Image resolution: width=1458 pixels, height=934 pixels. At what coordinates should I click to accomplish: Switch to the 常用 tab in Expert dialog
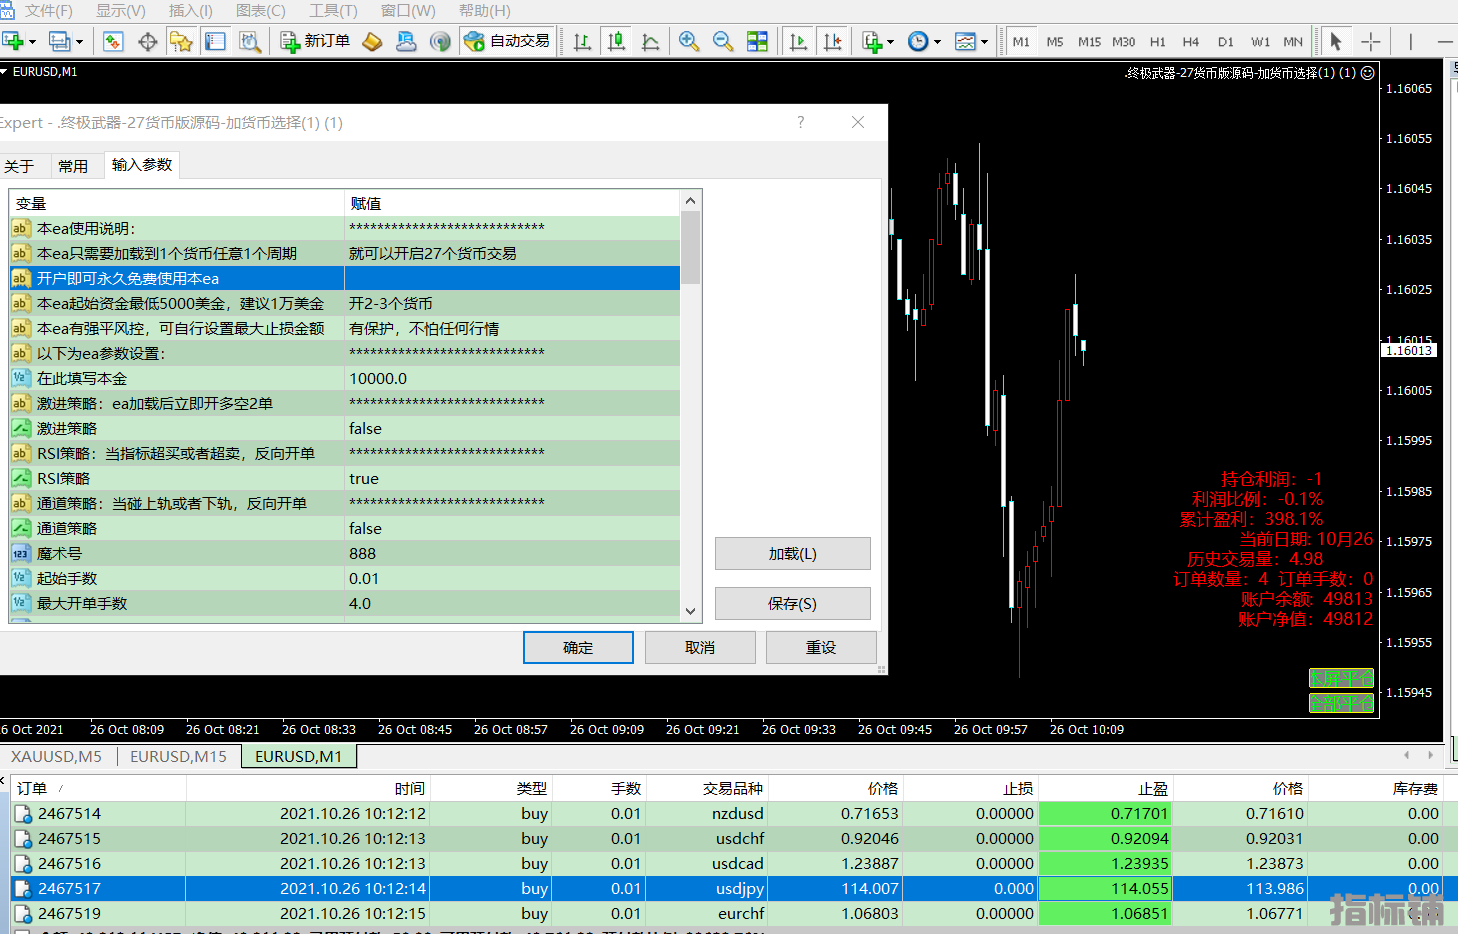[73, 166]
